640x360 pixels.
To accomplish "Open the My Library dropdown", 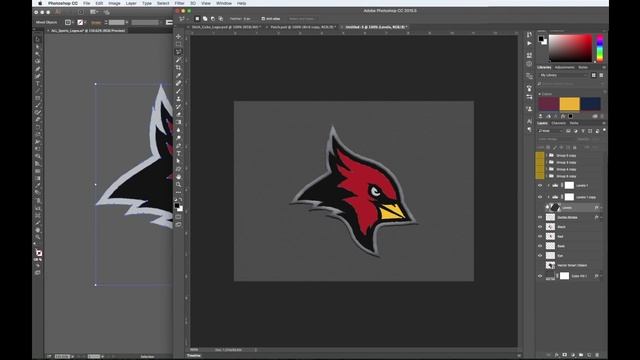I will 564,76.
